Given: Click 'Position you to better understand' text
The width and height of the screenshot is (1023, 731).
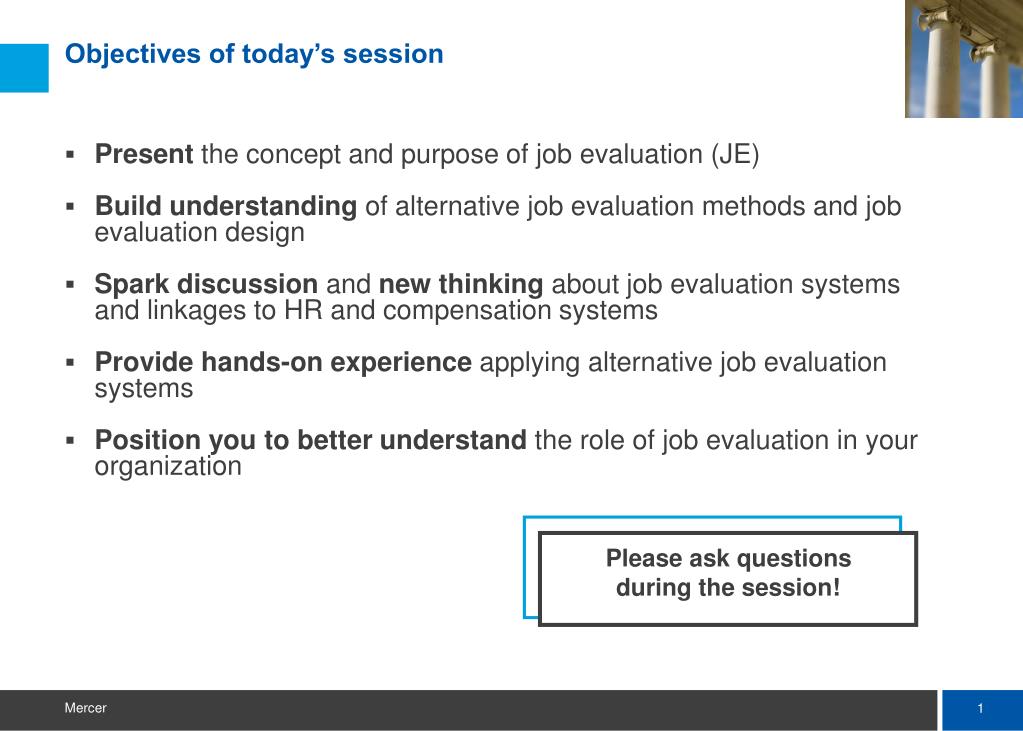Looking at the screenshot, I should [311, 441].
